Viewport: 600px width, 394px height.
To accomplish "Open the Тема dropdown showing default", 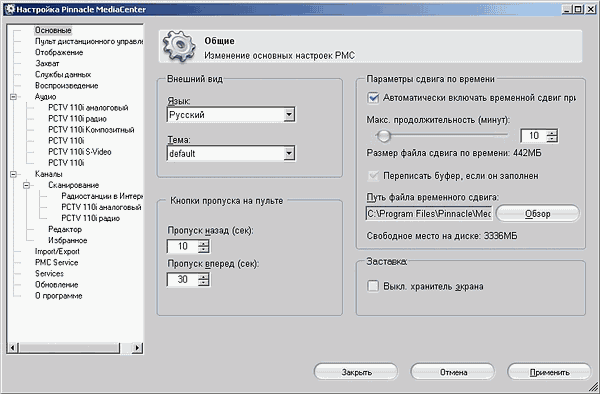I will [231, 153].
